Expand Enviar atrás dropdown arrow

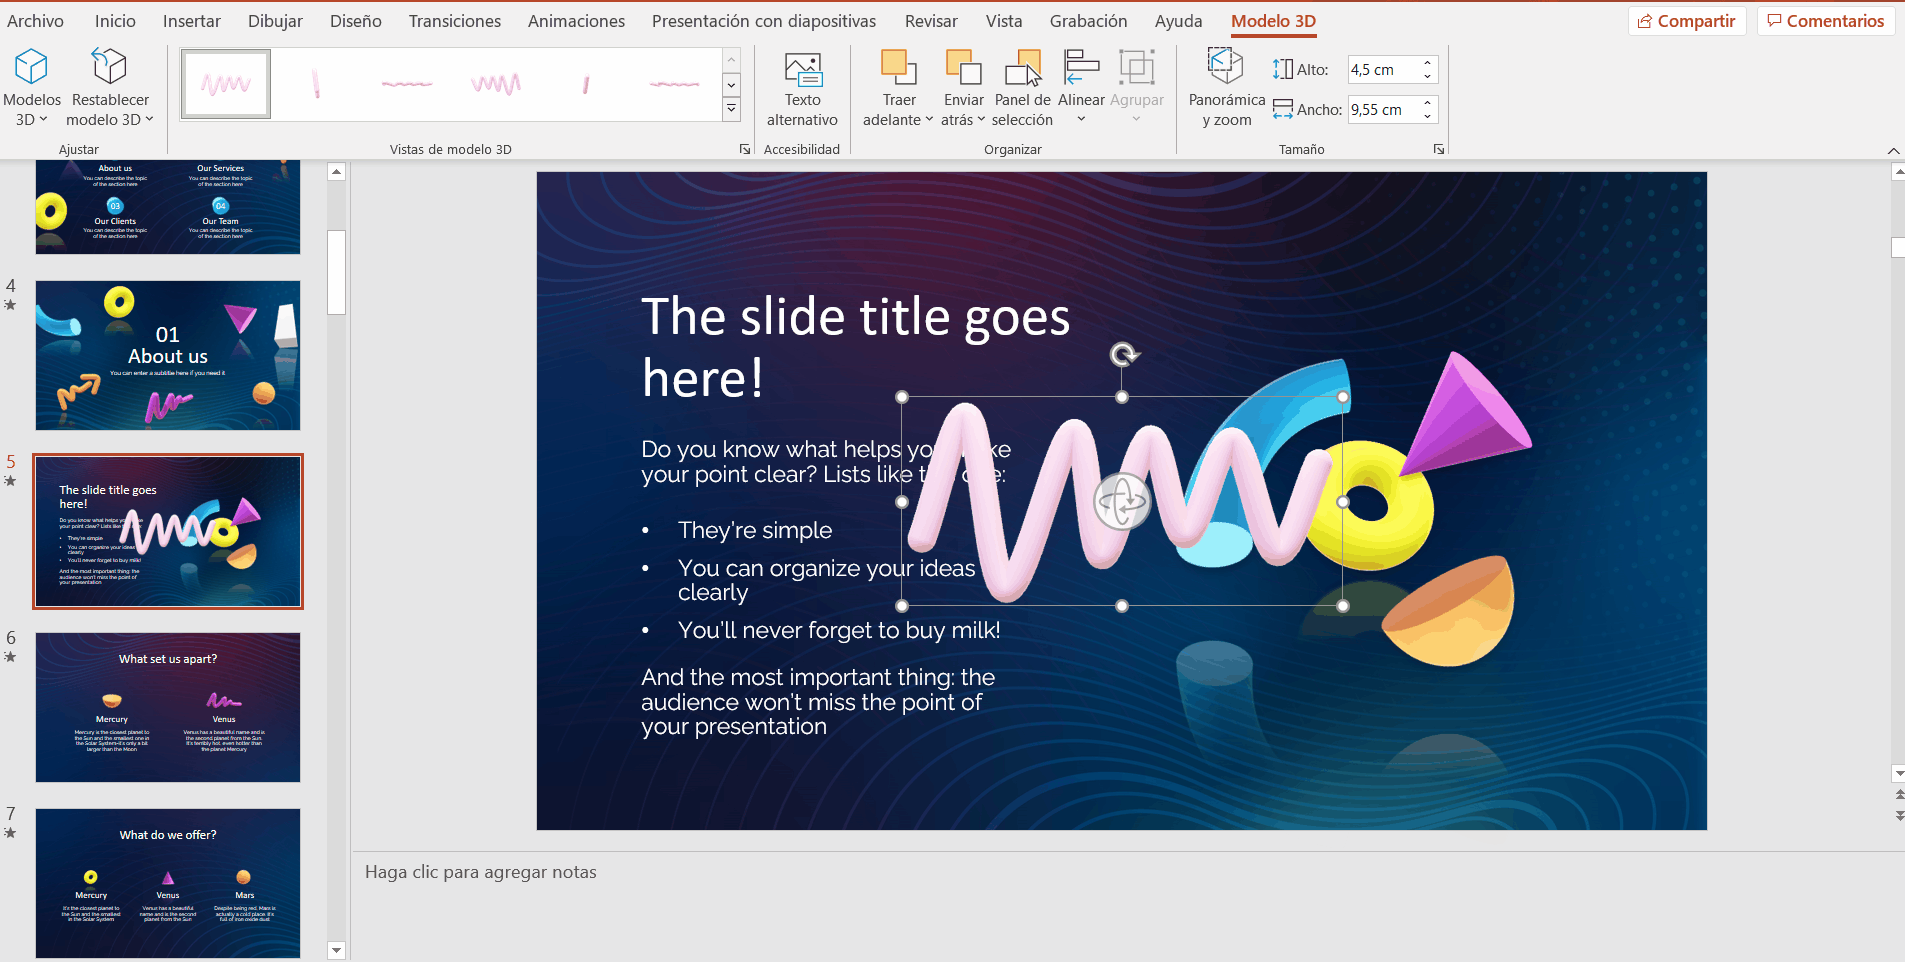pyautogui.click(x=981, y=120)
